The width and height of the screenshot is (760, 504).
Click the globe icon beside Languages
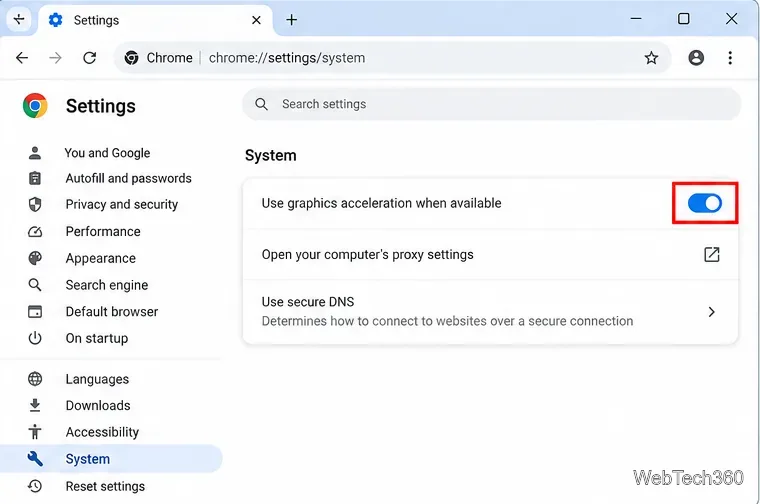coord(35,379)
